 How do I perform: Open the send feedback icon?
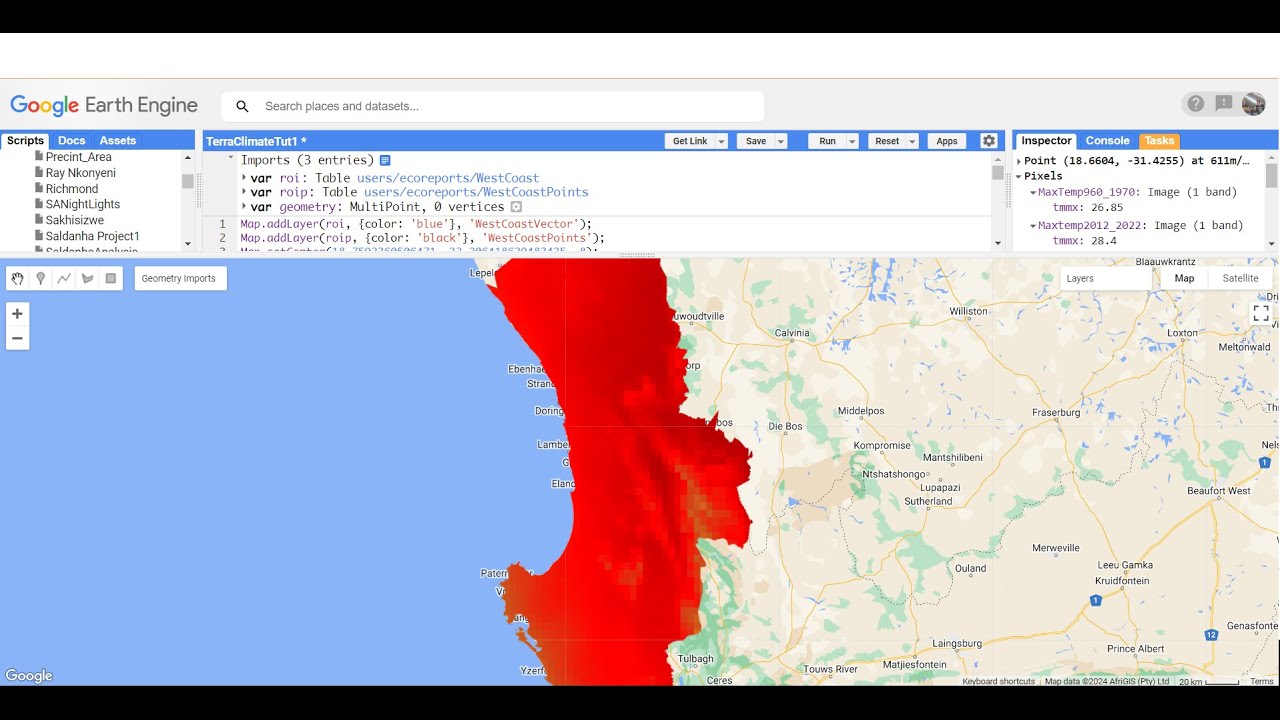point(1224,103)
